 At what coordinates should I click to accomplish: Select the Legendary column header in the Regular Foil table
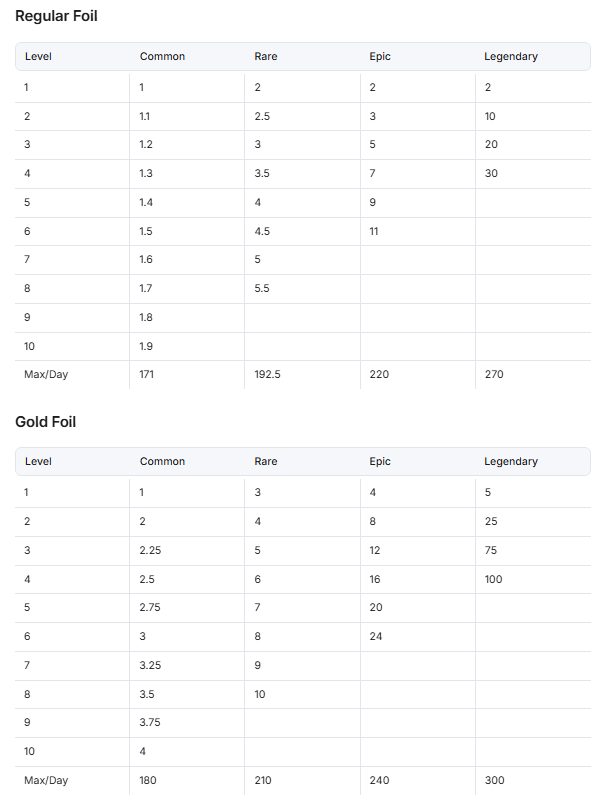511,56
